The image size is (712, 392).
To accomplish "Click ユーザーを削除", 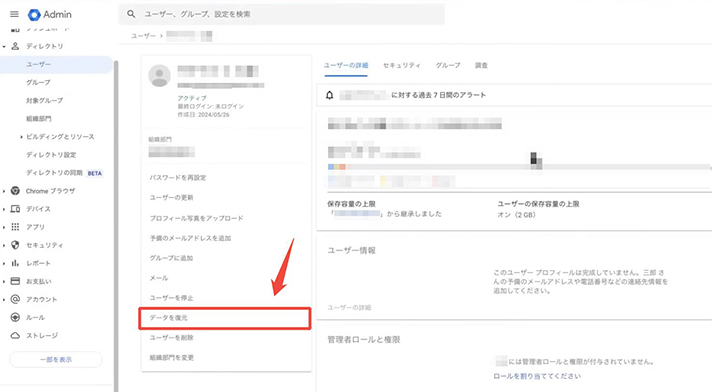I will pos(172,337).
